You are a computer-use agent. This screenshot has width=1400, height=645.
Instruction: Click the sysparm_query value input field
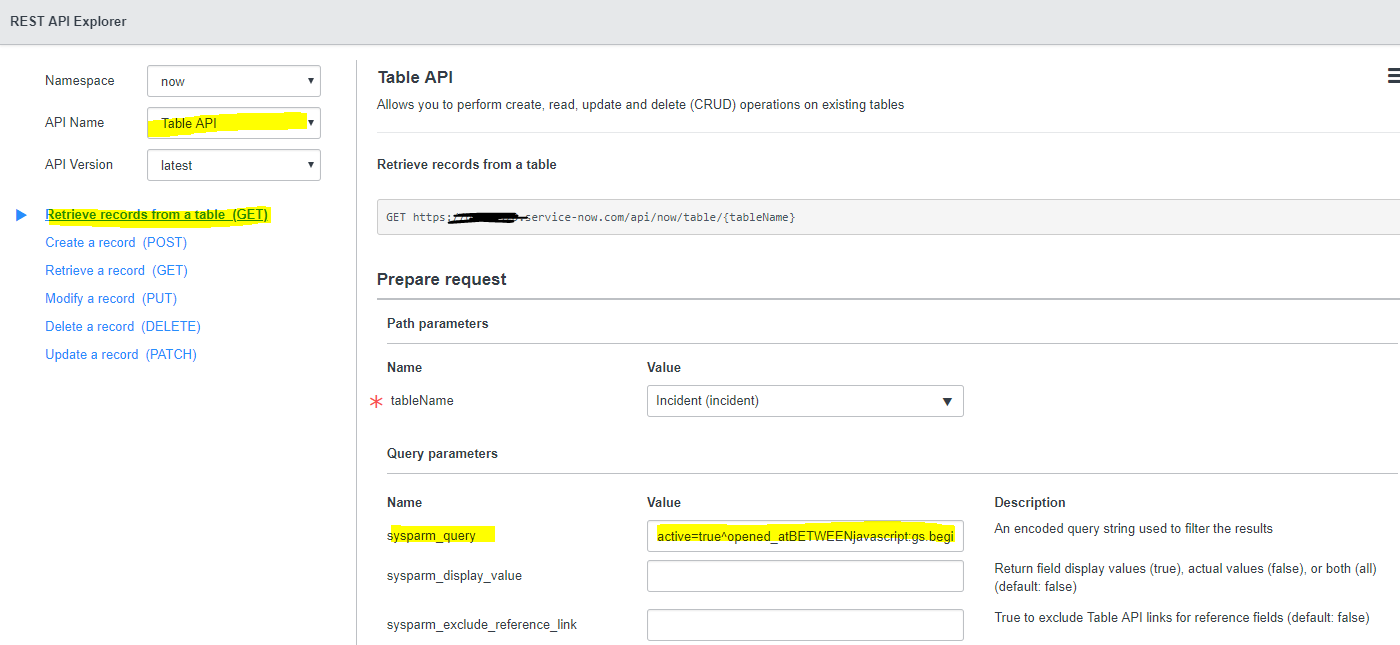tap(805, 536)
